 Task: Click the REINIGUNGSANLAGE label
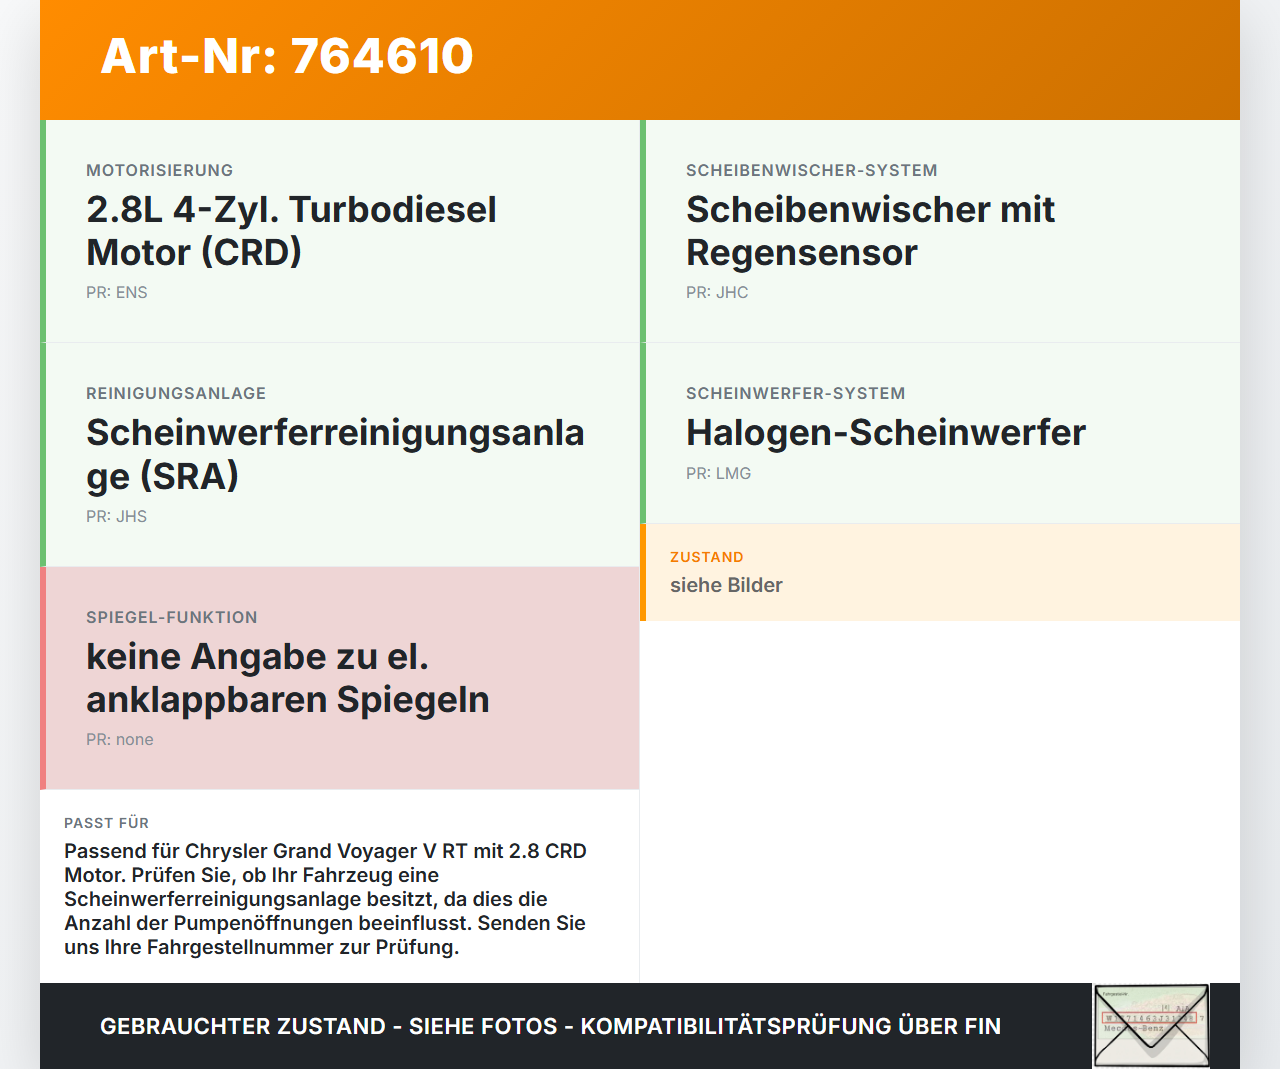pyautogui.click(x=176, y=393)
